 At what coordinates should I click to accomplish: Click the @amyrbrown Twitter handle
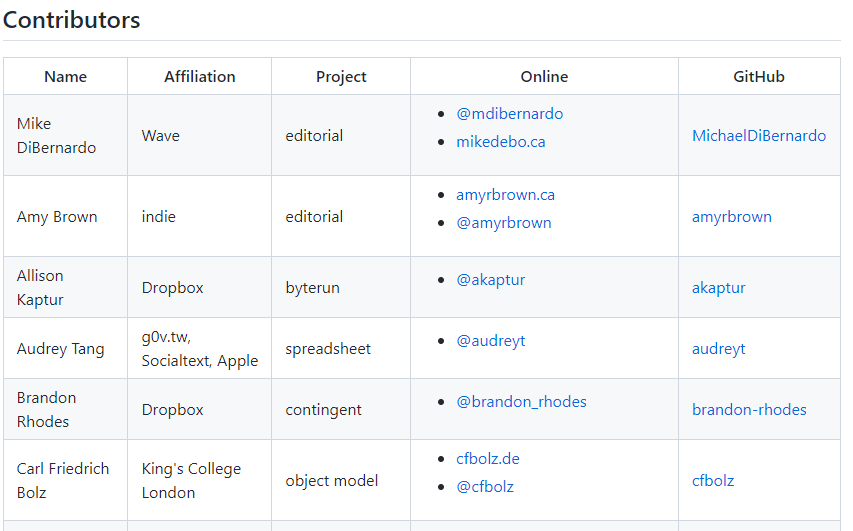pyautogui.click(x=504, y=223)
